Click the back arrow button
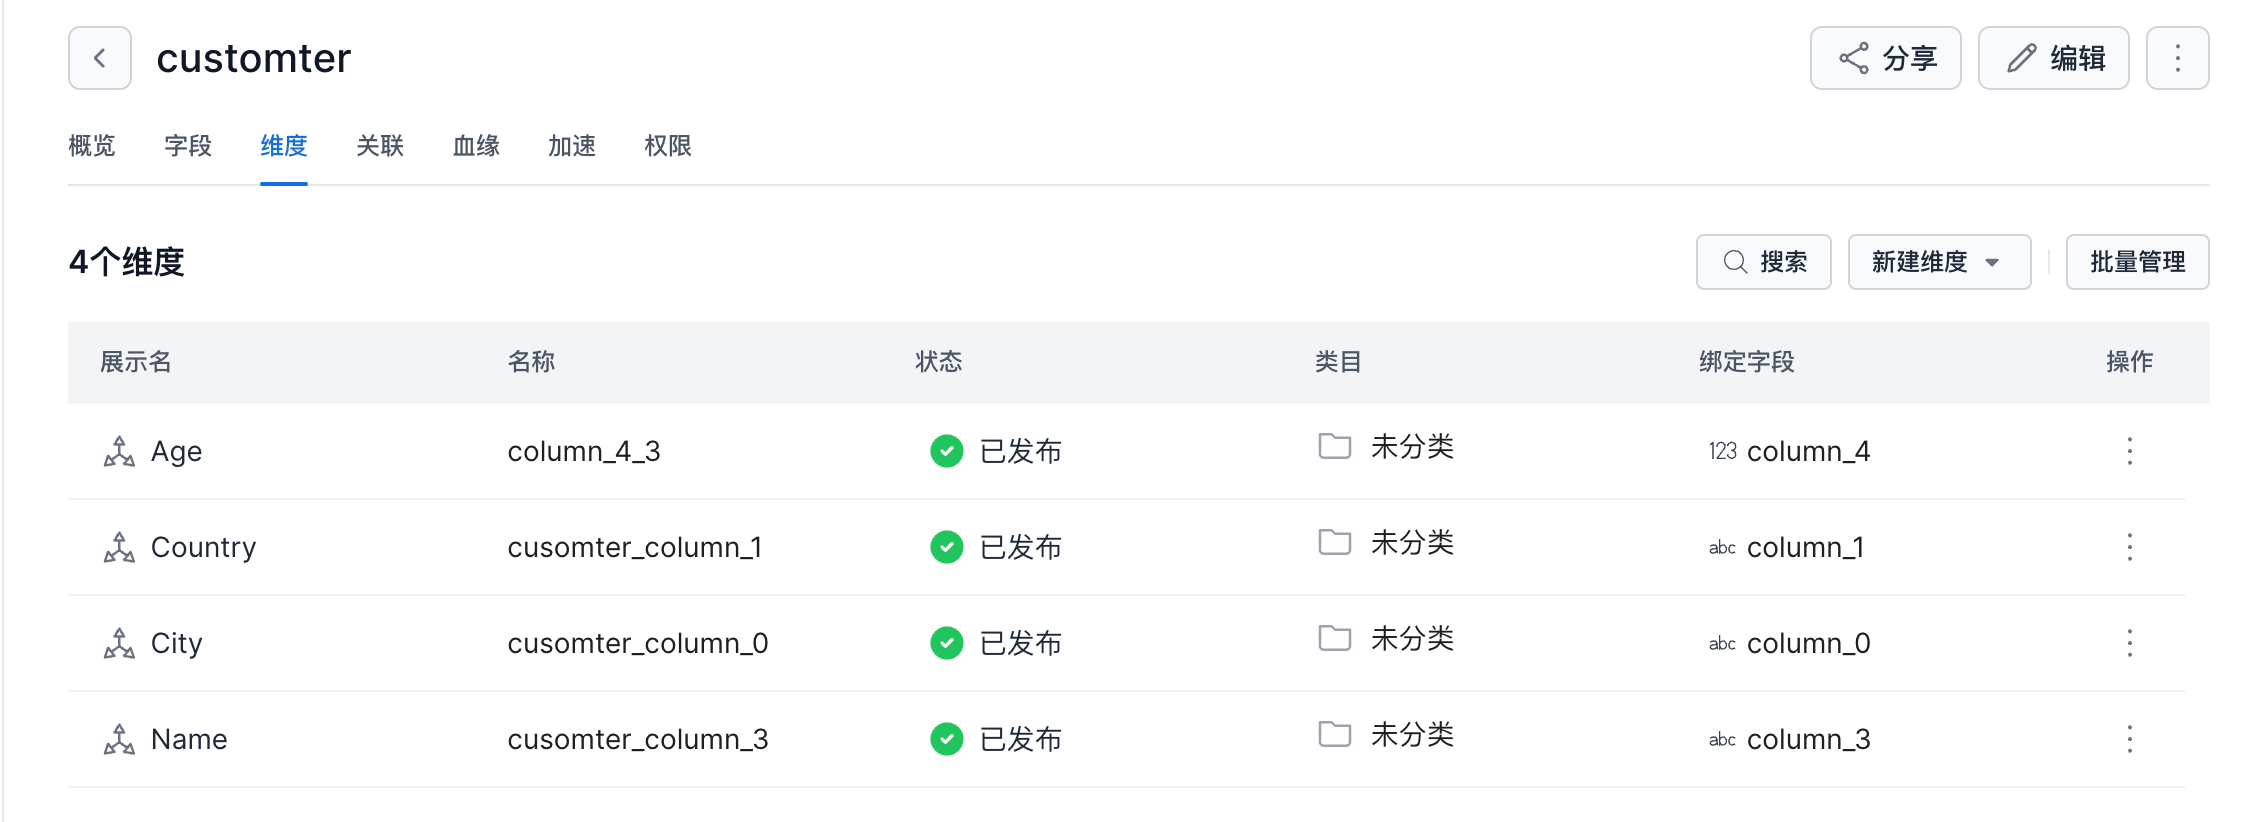This screenshot has height=822, width=2256. point(100,58)
